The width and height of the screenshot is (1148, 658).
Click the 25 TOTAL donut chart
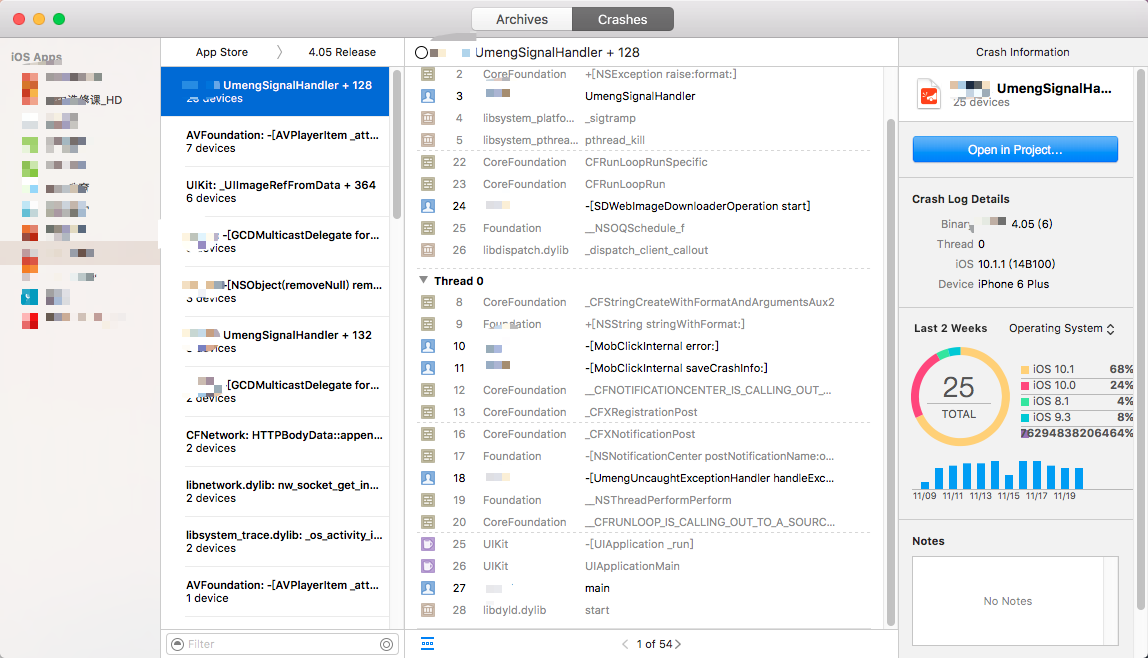pos(959,396)
